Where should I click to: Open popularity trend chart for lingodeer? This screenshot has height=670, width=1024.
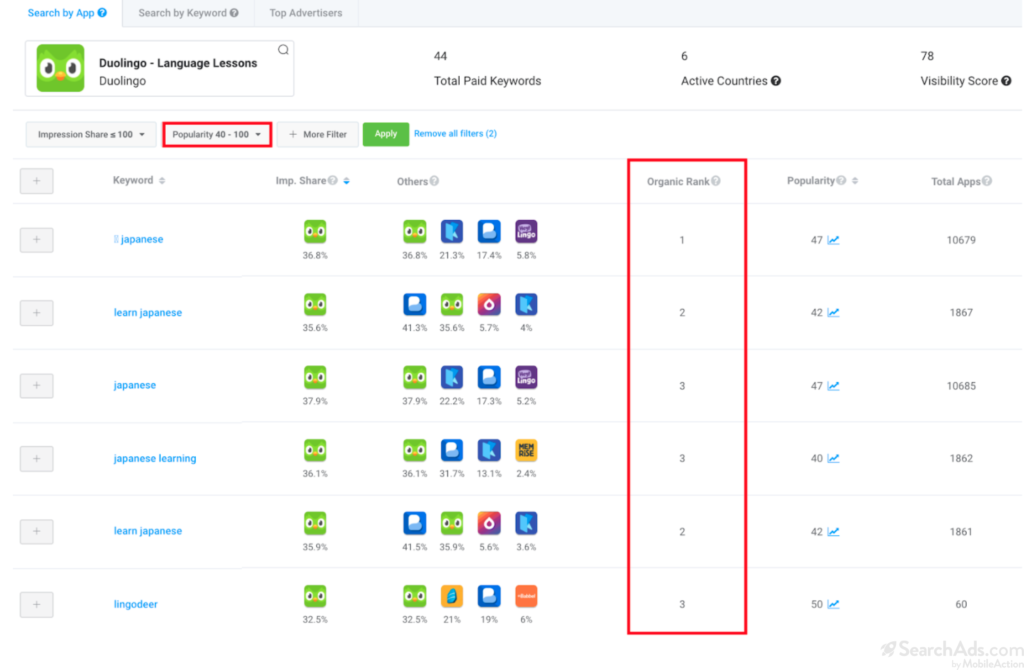[833, 604]
